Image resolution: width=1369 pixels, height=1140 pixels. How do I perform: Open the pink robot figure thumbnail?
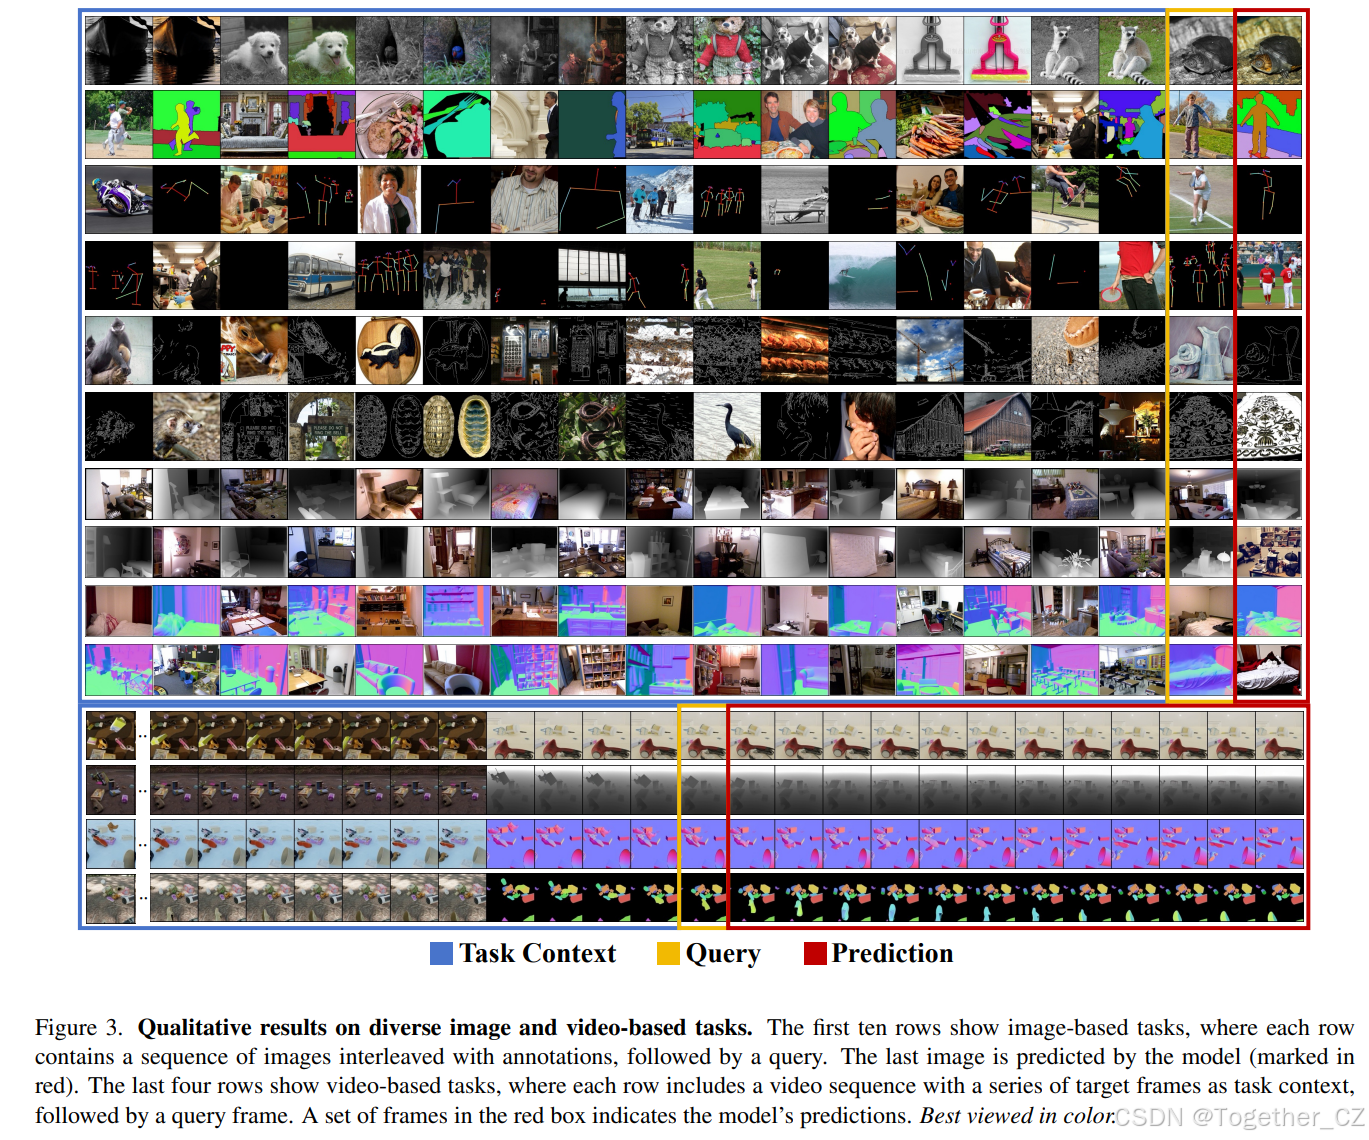pyautogui.click(x=997, y=46)
